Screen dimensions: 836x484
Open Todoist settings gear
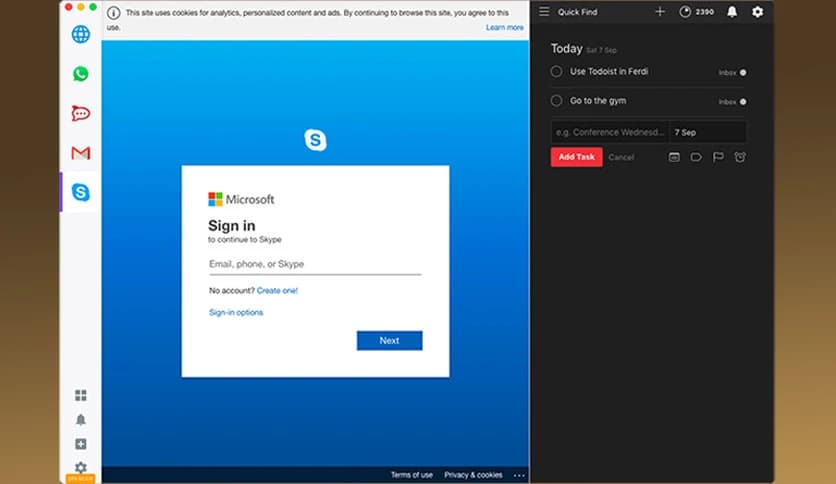758,12
